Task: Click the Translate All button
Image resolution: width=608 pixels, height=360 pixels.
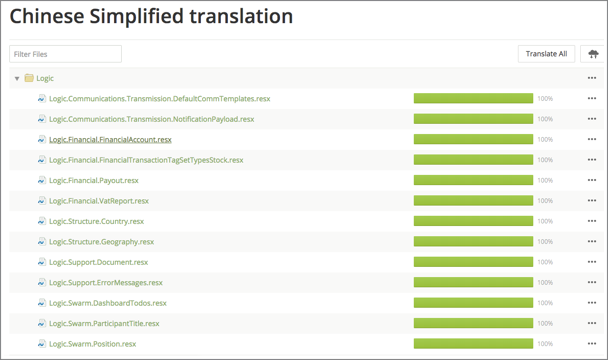Action: click(546, 54)
